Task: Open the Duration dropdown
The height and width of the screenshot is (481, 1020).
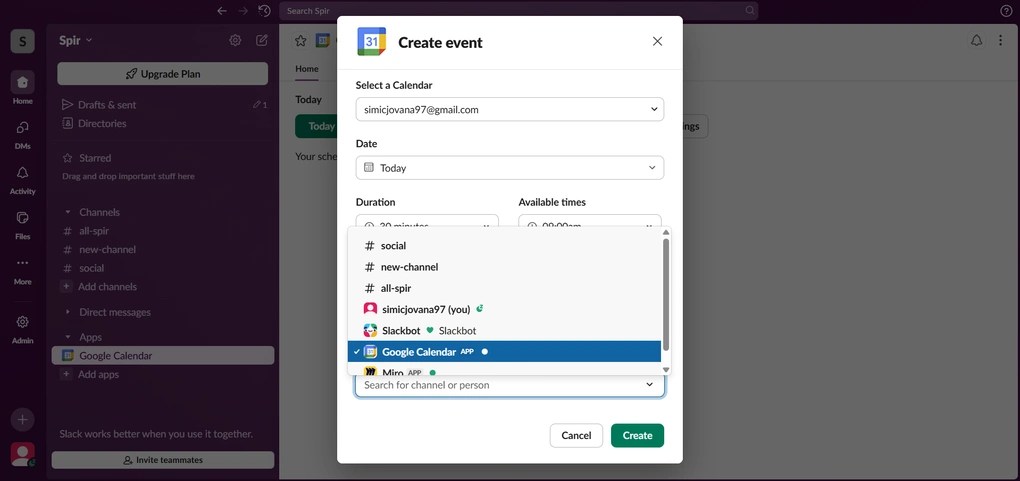Action: point(427,221)
